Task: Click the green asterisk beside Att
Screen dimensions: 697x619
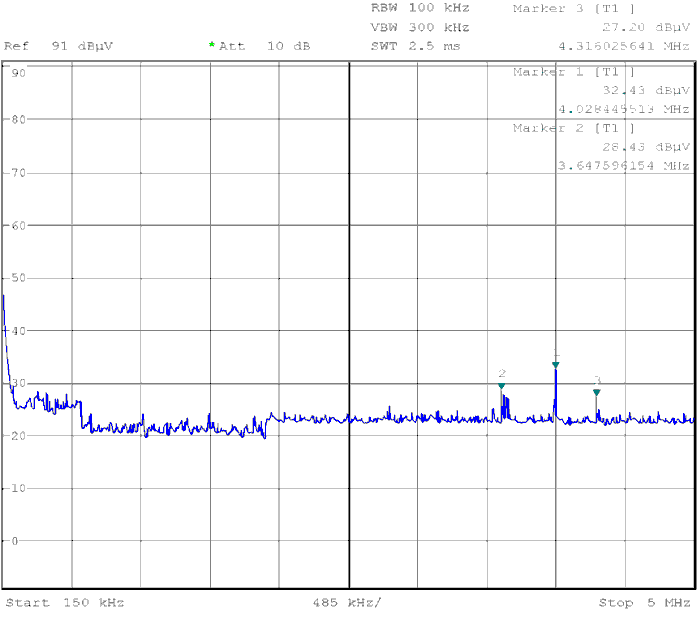Action: pos(212,45)
